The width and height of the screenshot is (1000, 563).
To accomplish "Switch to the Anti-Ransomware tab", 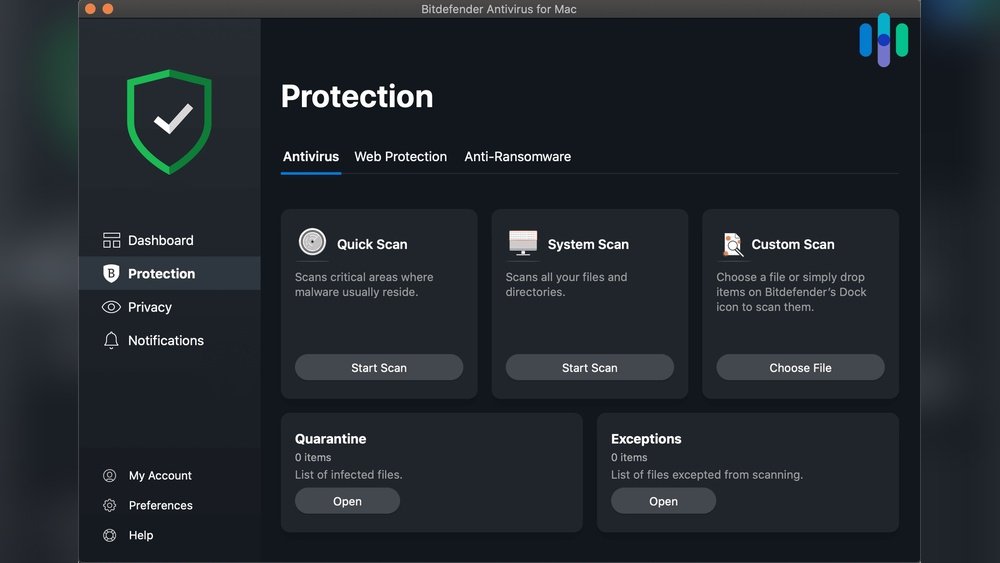I will [x=517, y=157].
